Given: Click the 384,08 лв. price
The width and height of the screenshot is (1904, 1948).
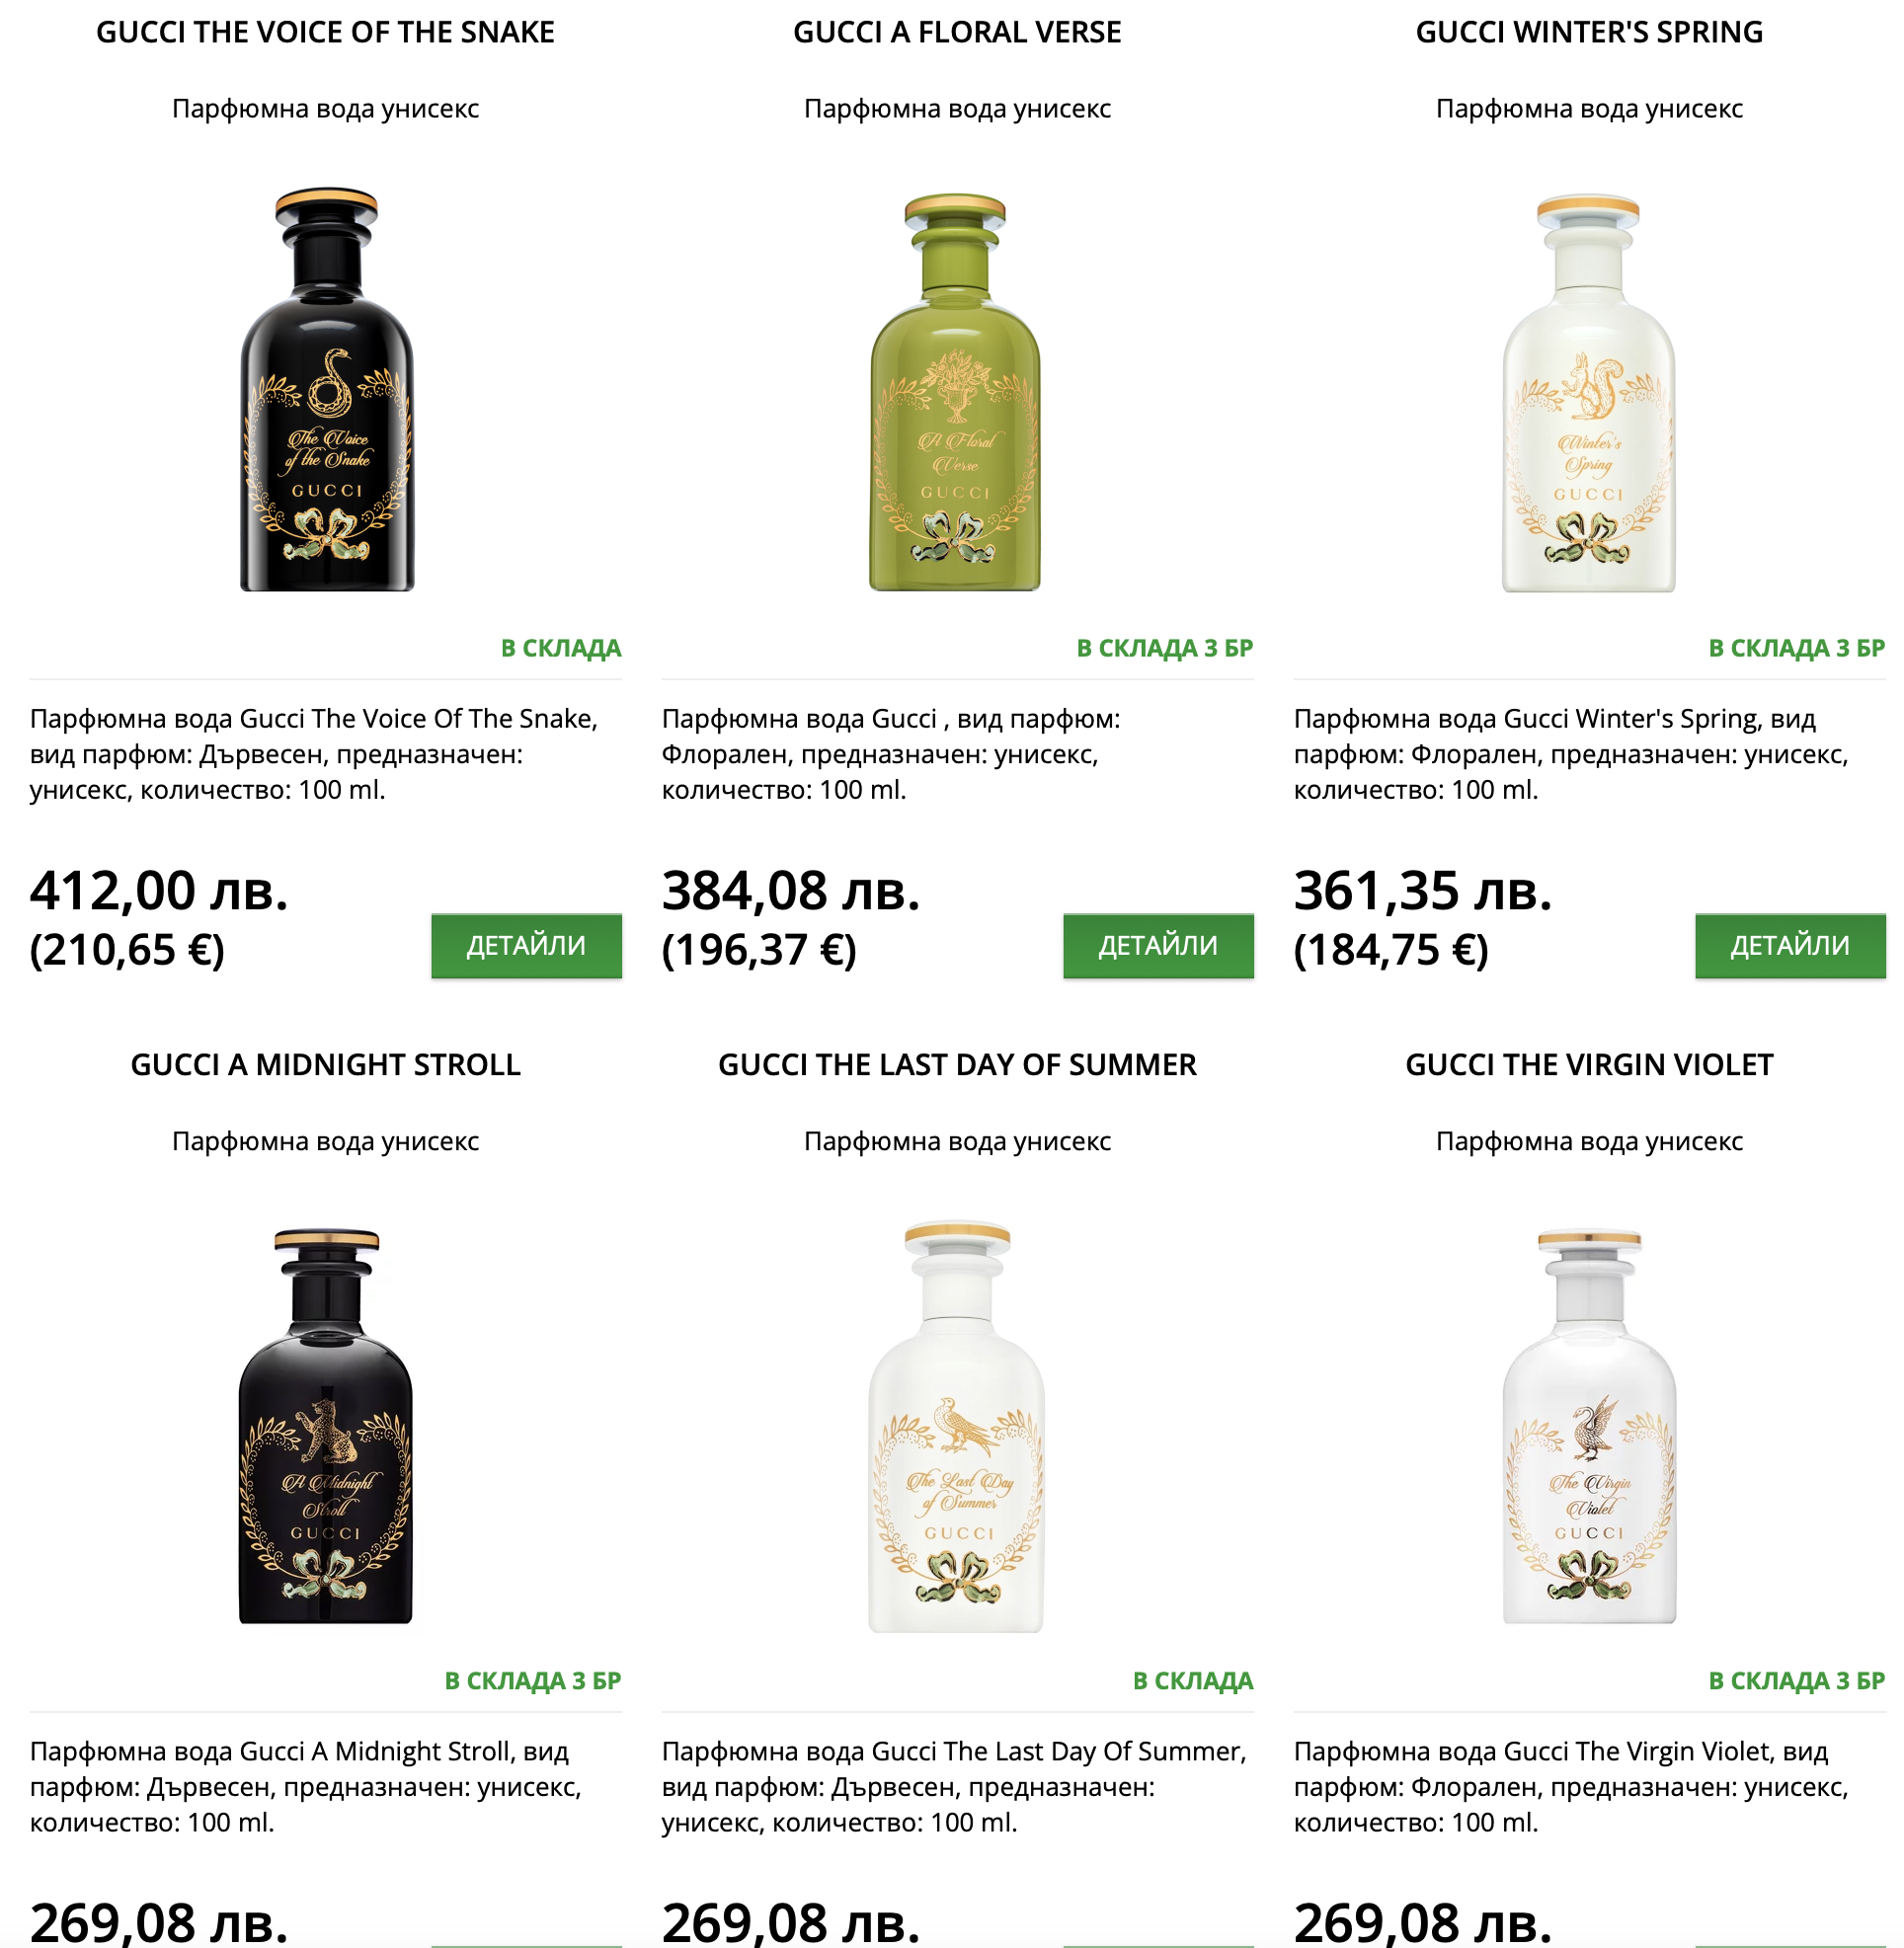Looking at the screenshot, I should click(x=791, y=890).
